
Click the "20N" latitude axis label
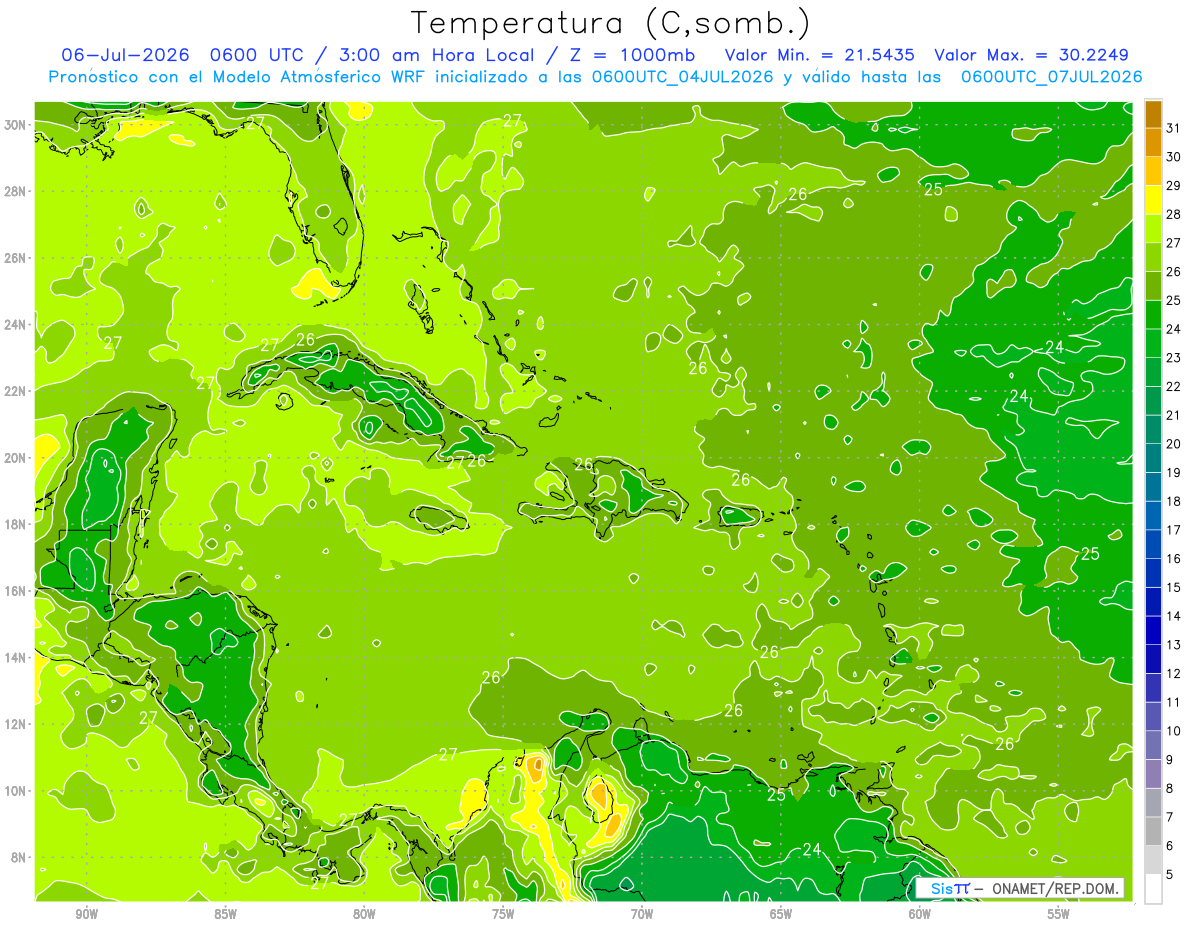17,458
